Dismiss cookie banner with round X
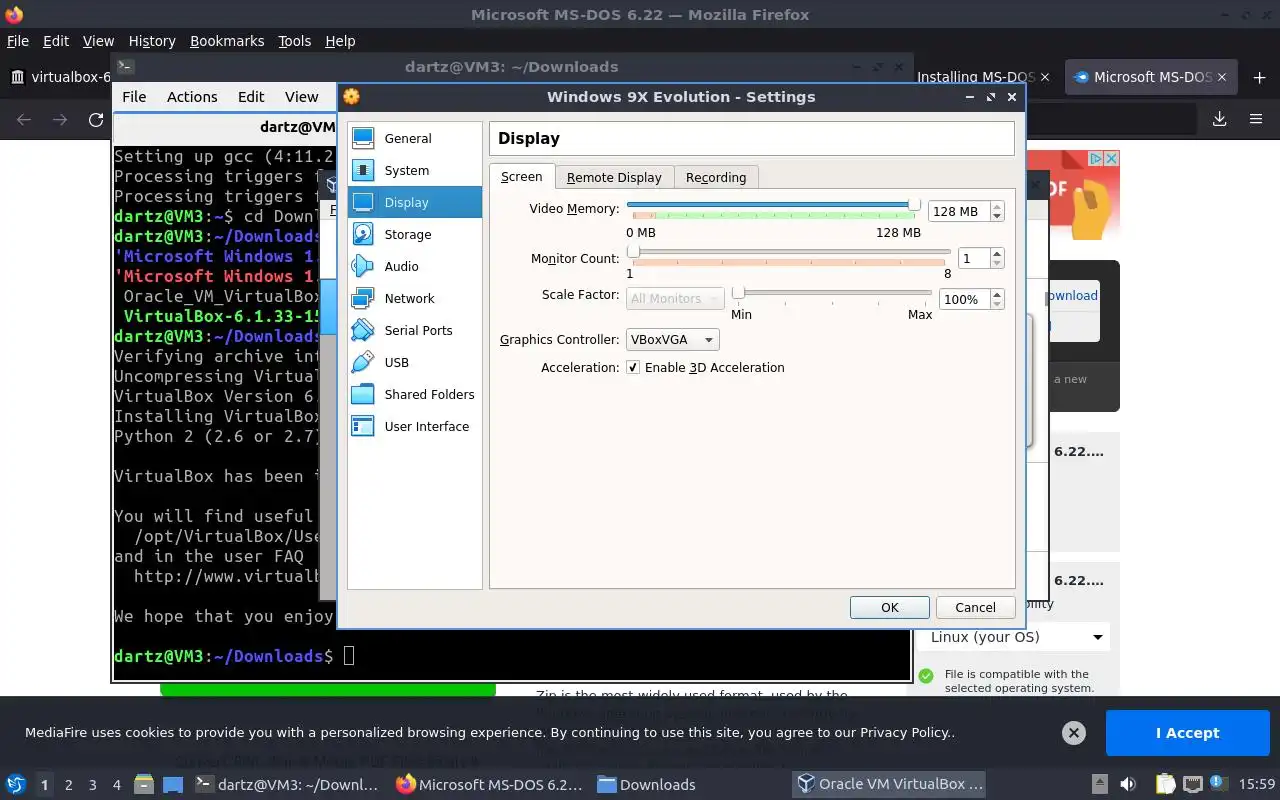Image resolution: width=1280 pixels, height=800 pixels. [1073, 733]
